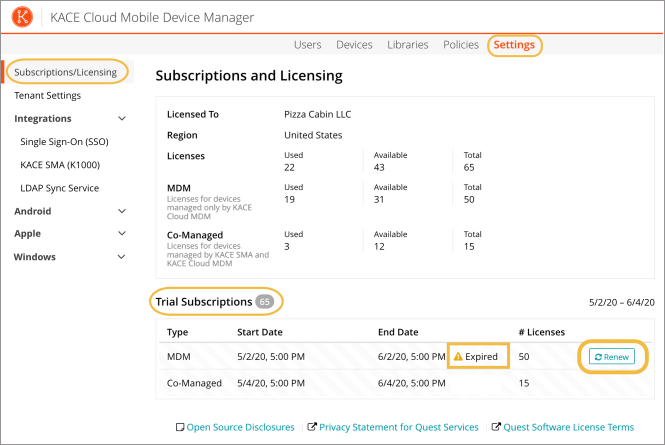Click the Android section heading
665x445 pixels.
33,211
